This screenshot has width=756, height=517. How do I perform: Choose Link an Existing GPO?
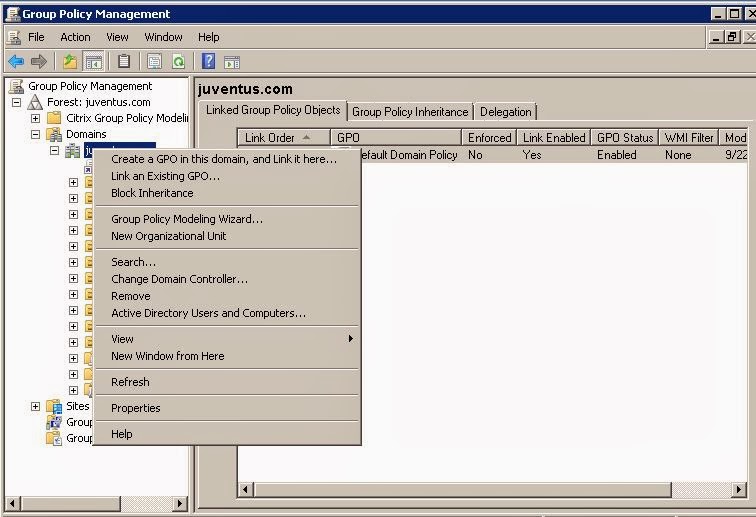point(227,176)
